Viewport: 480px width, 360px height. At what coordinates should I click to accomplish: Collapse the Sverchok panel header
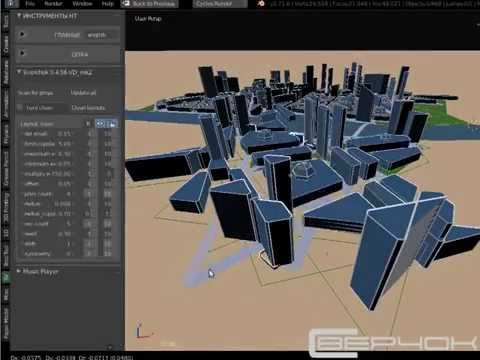tap(55, 72)
